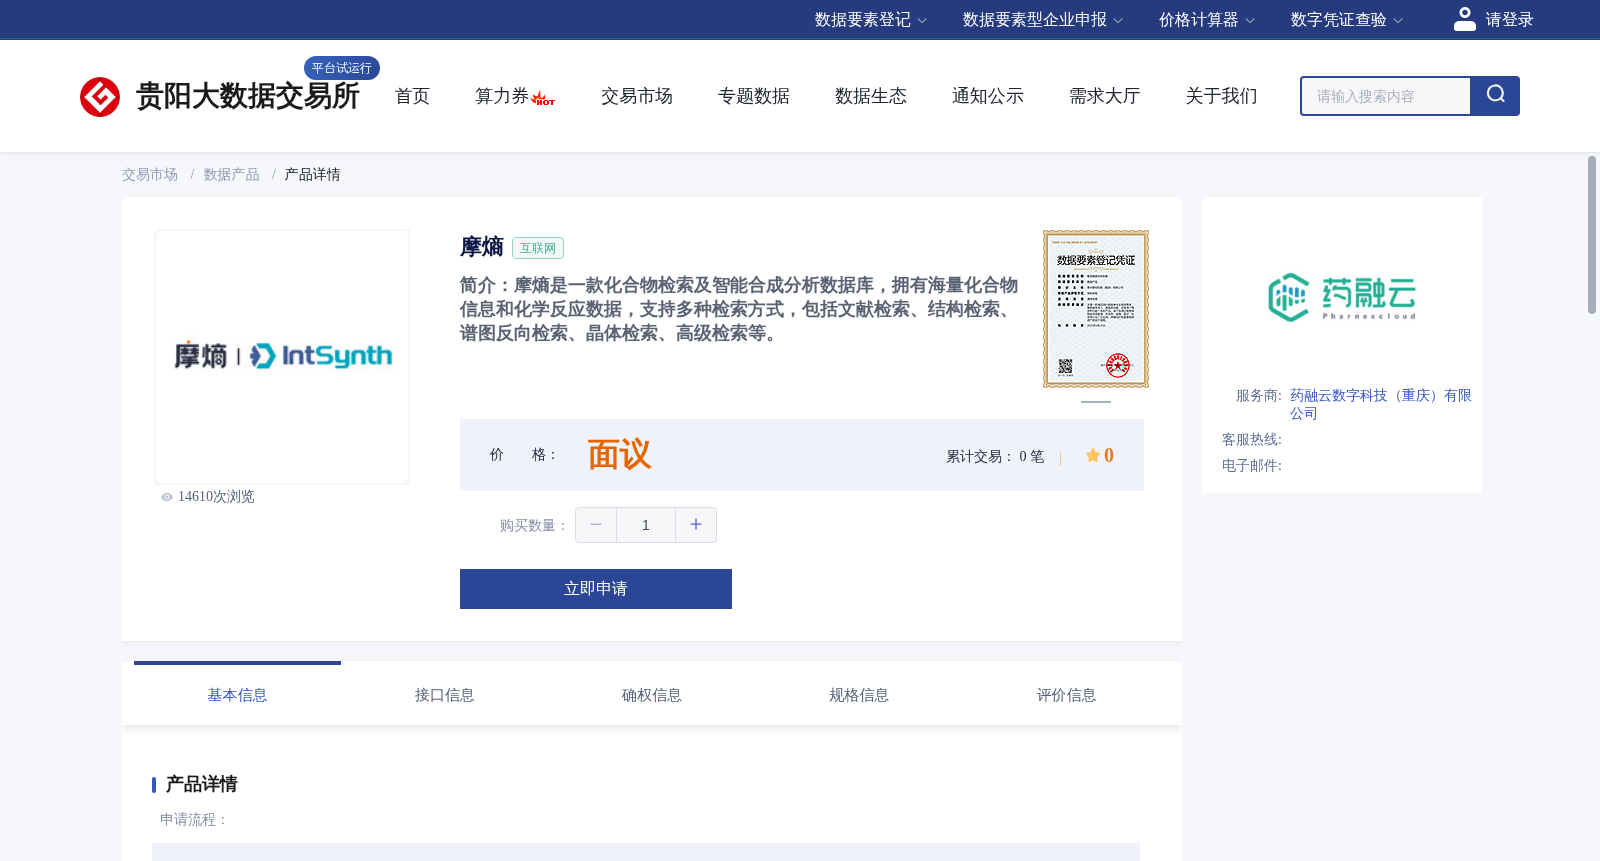Click the 面议 price text
This screenshot has height=861, width=1600.
point(619,455)
